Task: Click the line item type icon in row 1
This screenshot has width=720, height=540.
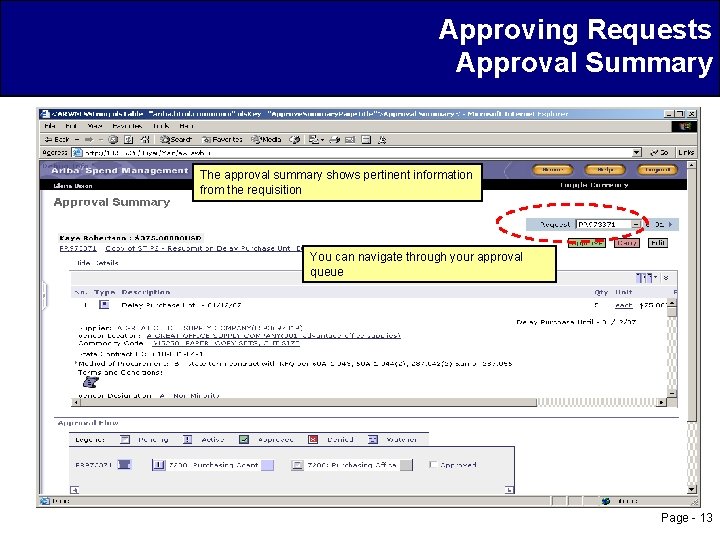Action: tap(104, 304)
